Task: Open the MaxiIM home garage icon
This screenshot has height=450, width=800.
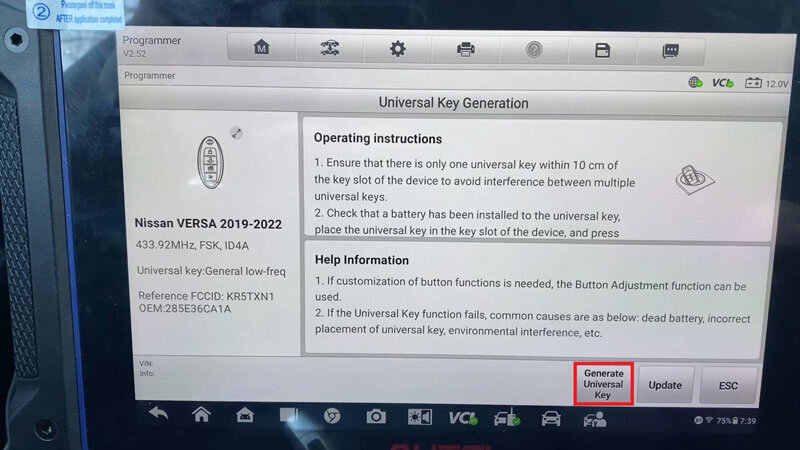Action: (x=245, y=415)
